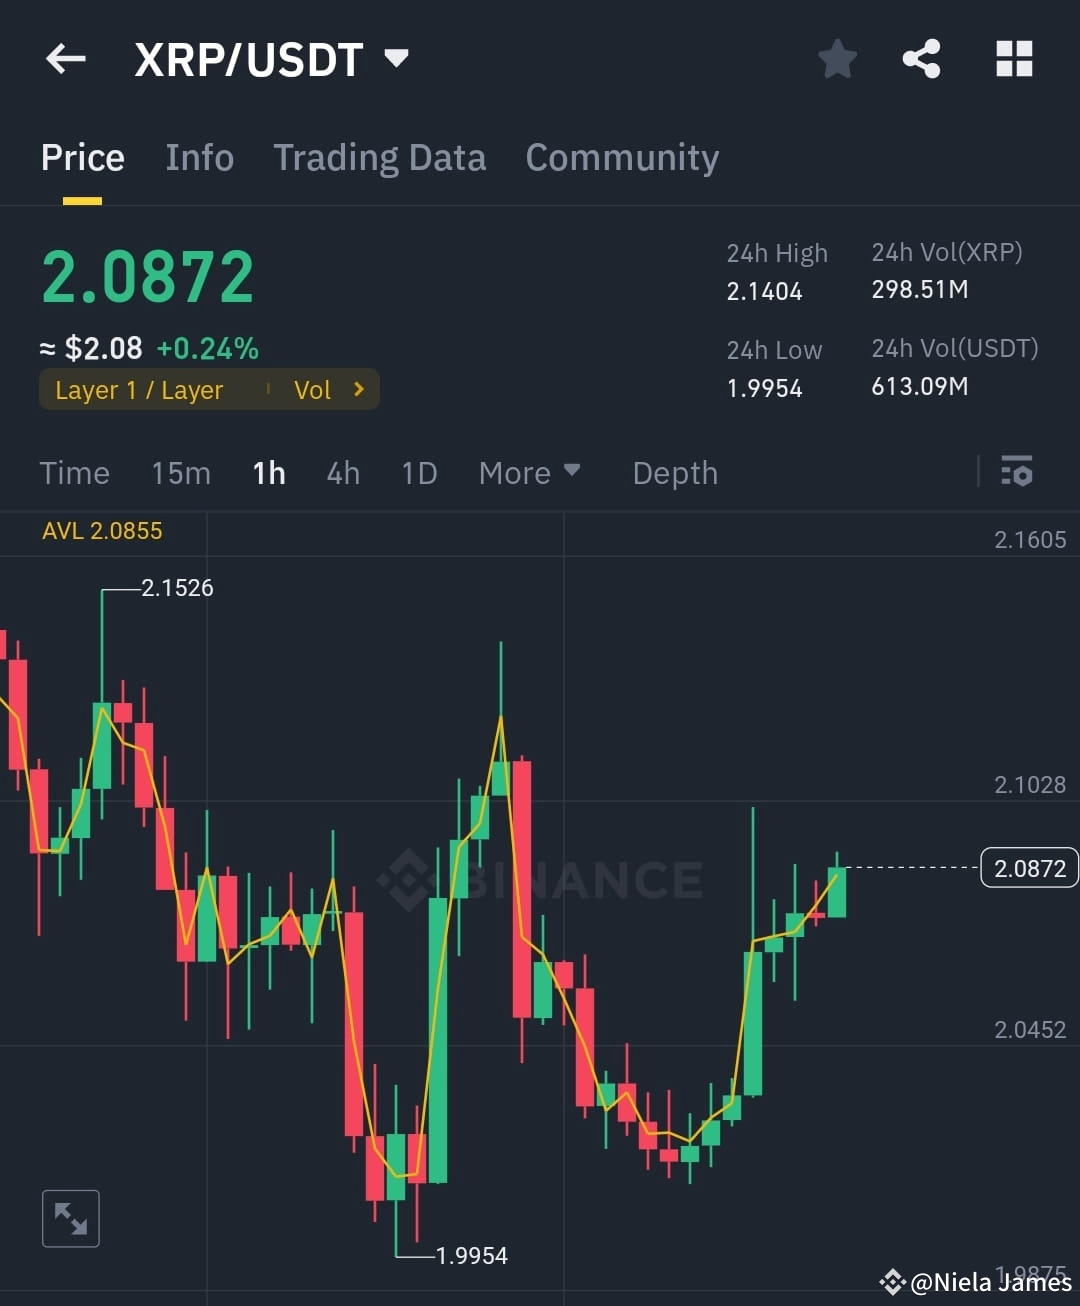Viewport: 1080px width, 1306px height.
Task: Open the XRP/USDT pair selector dropdown
Action: coord(395,58)
